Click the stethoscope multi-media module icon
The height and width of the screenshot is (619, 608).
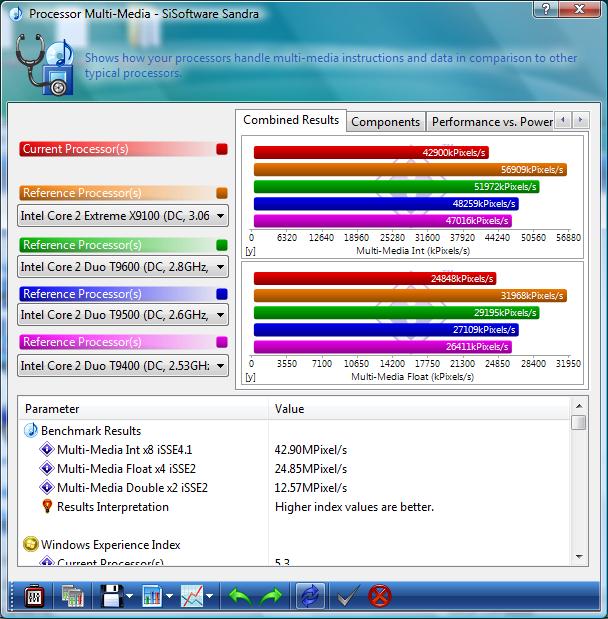(44, 64)
